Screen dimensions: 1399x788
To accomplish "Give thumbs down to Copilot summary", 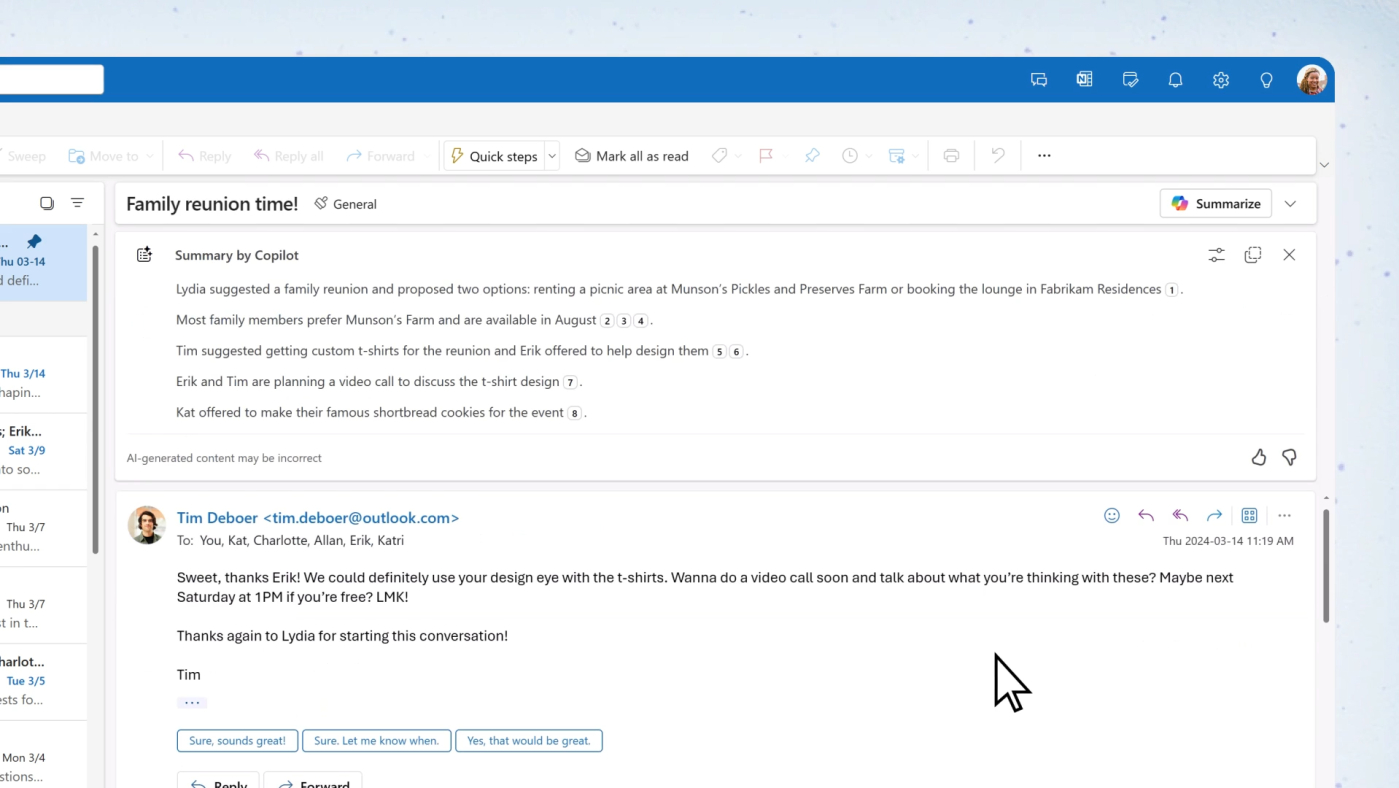I will [x=1289, y=458].
